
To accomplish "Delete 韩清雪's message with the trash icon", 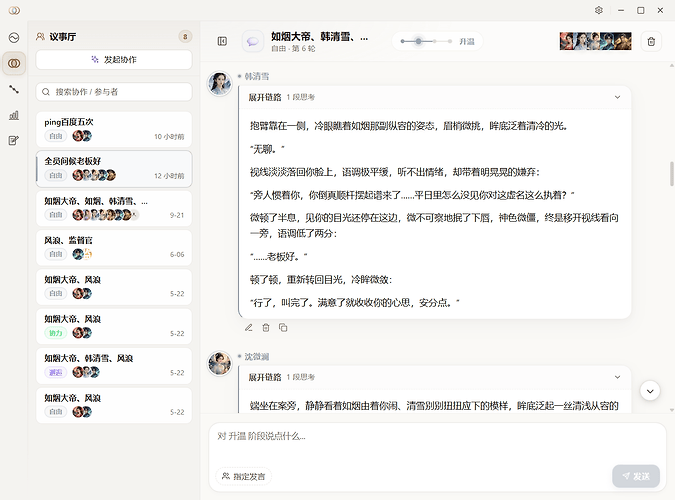I will pos(266,328).
